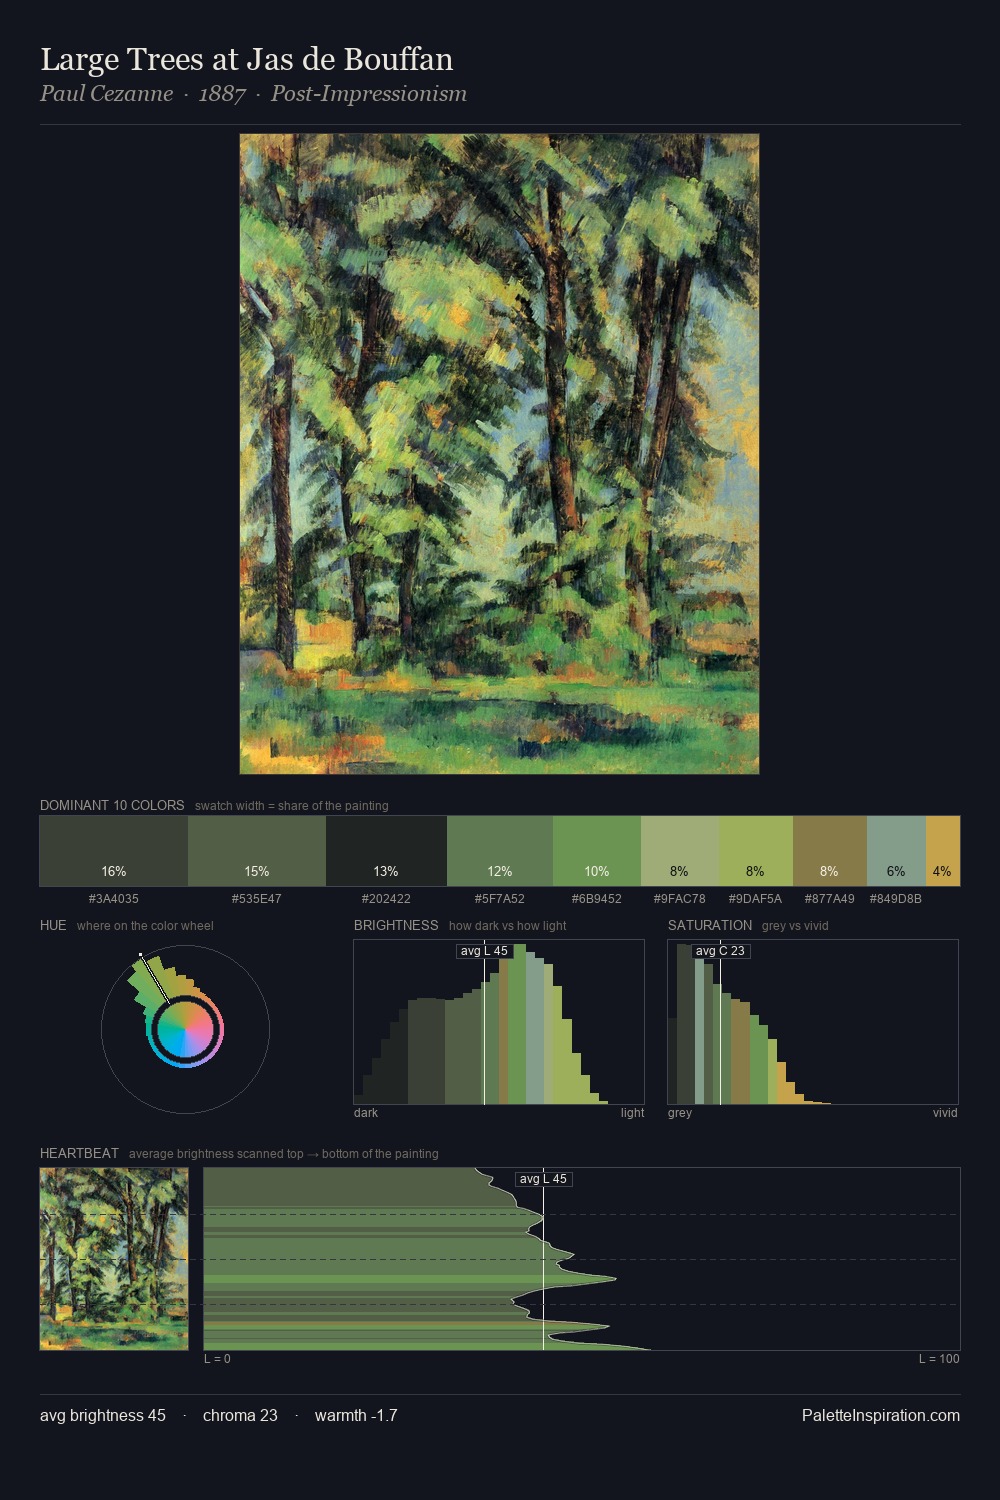Open the small heartbeat painting thumbnail
Screen dimensions: 1000x1500
click(x=114, y=1259)
